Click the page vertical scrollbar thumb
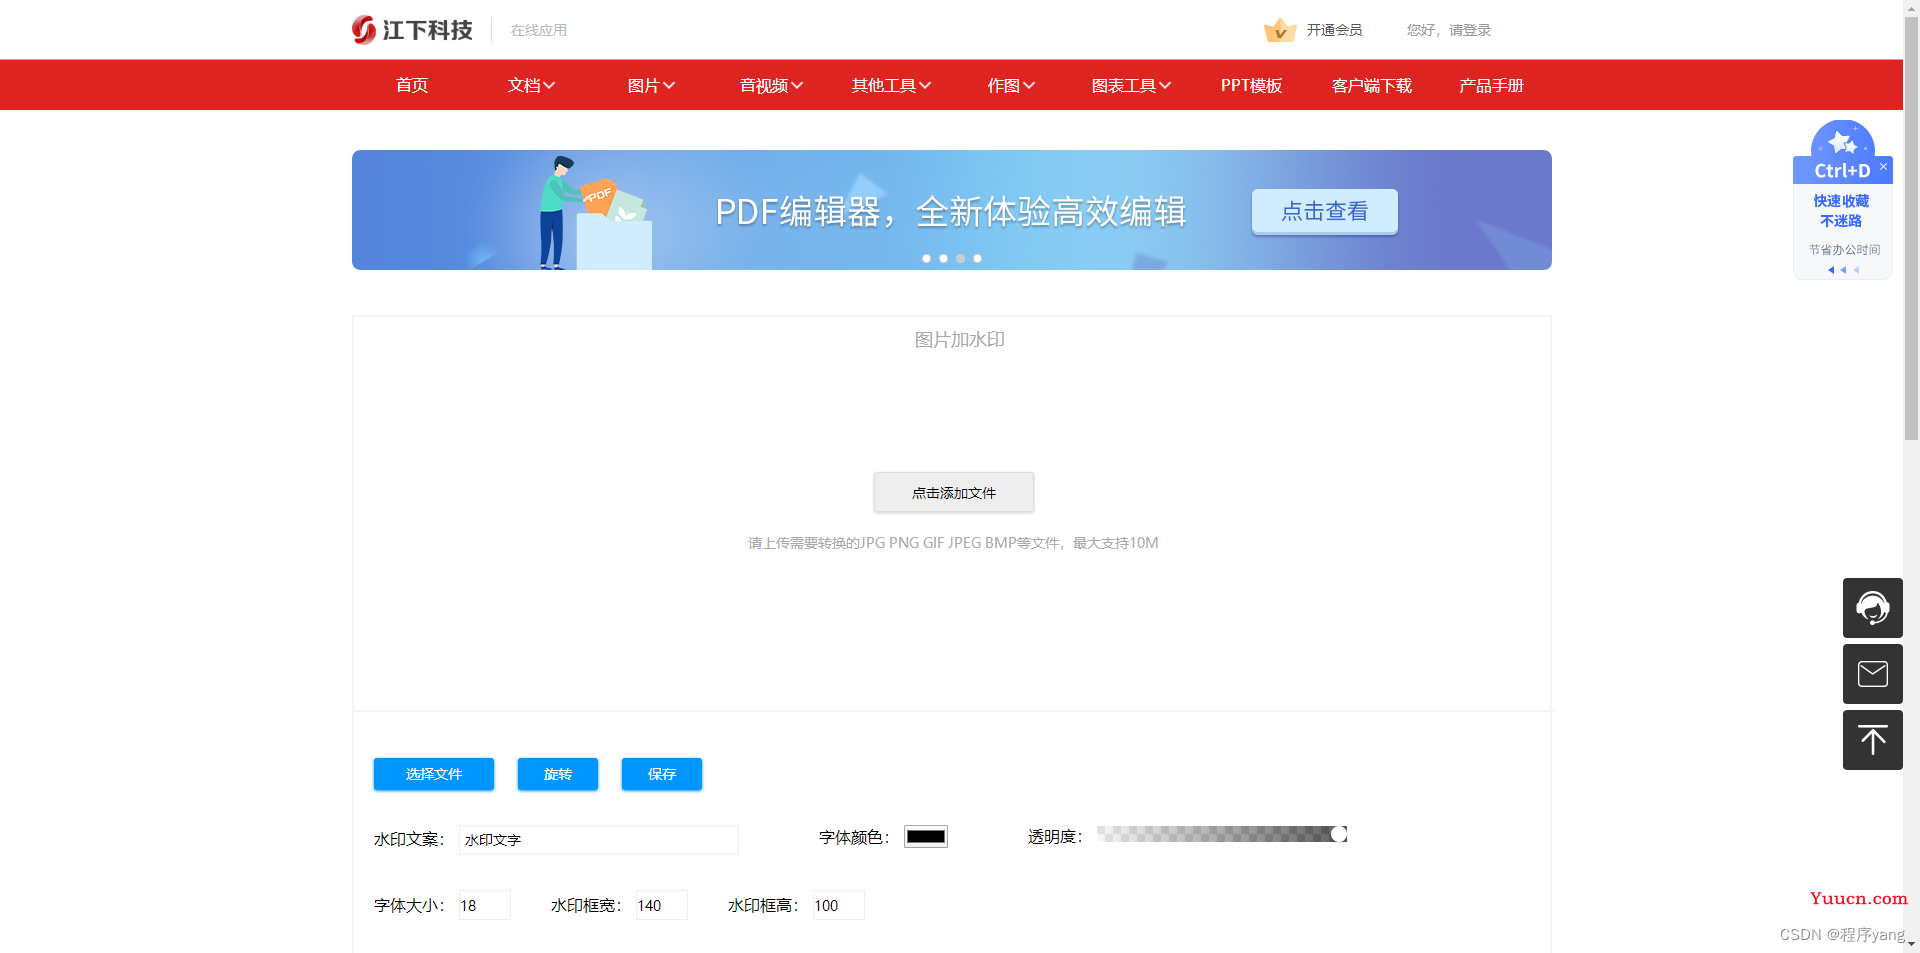This screenshot has width=1920, height=953. 1911,228
